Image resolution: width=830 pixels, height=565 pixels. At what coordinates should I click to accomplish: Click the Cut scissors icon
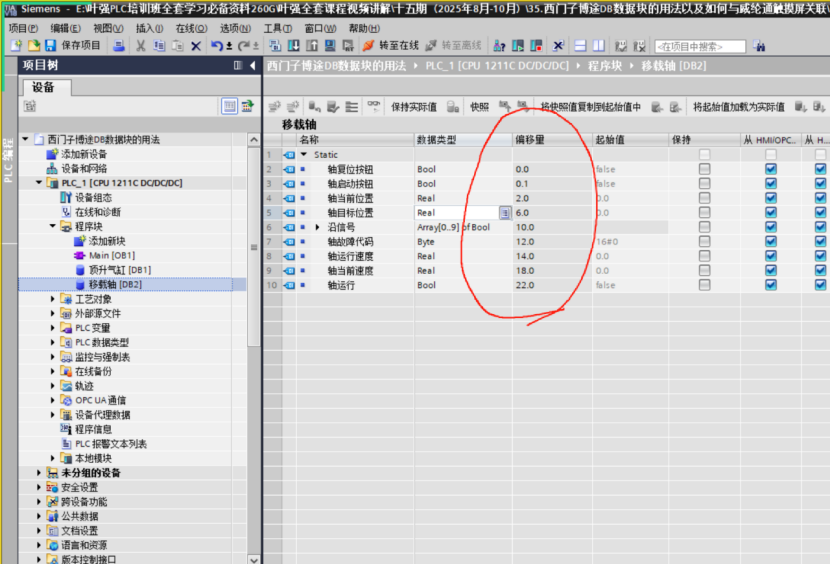pyautogui.click(x=141, y=46)
